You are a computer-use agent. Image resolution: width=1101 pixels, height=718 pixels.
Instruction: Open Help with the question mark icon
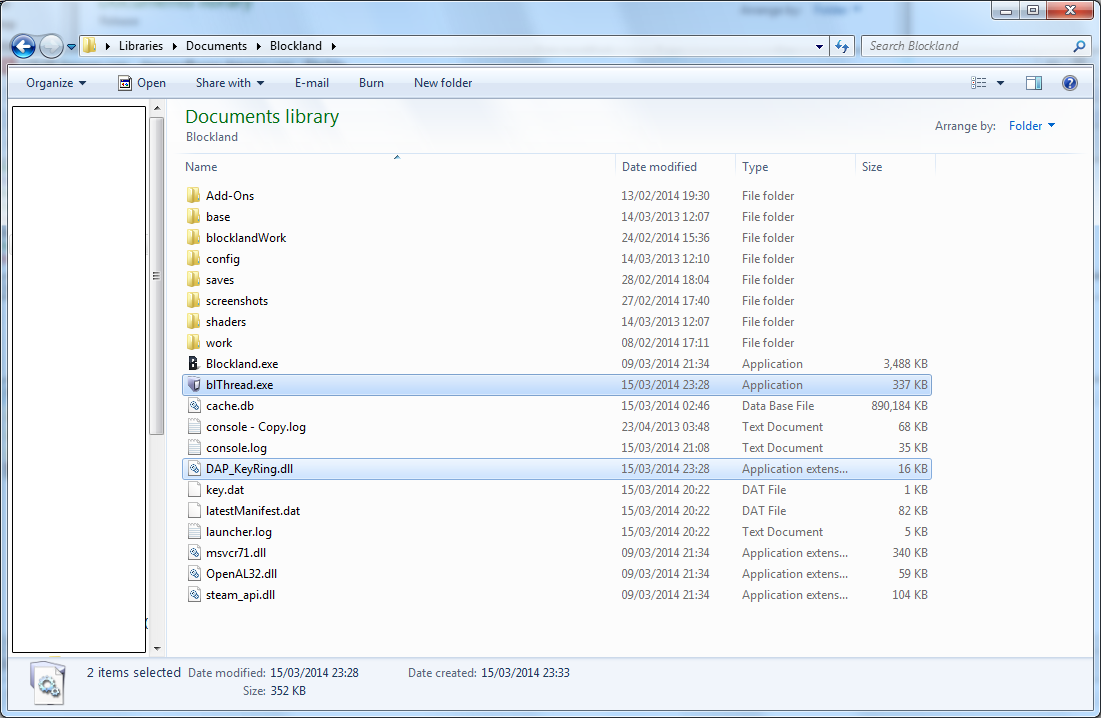point(1069,83)
